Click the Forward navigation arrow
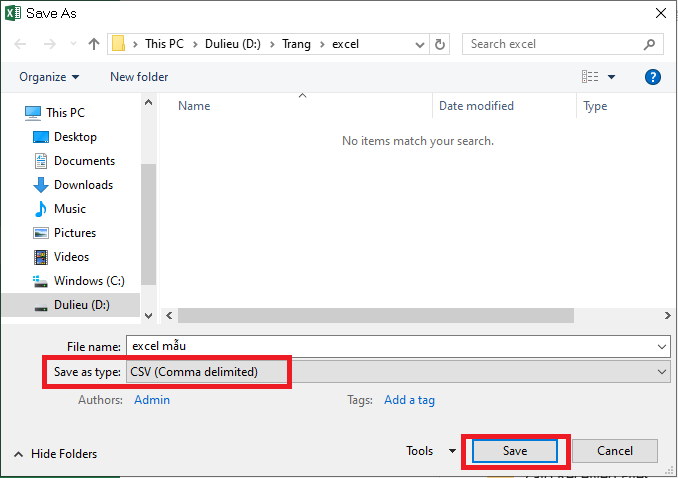The image size is (678, 478). click(50, 44)
